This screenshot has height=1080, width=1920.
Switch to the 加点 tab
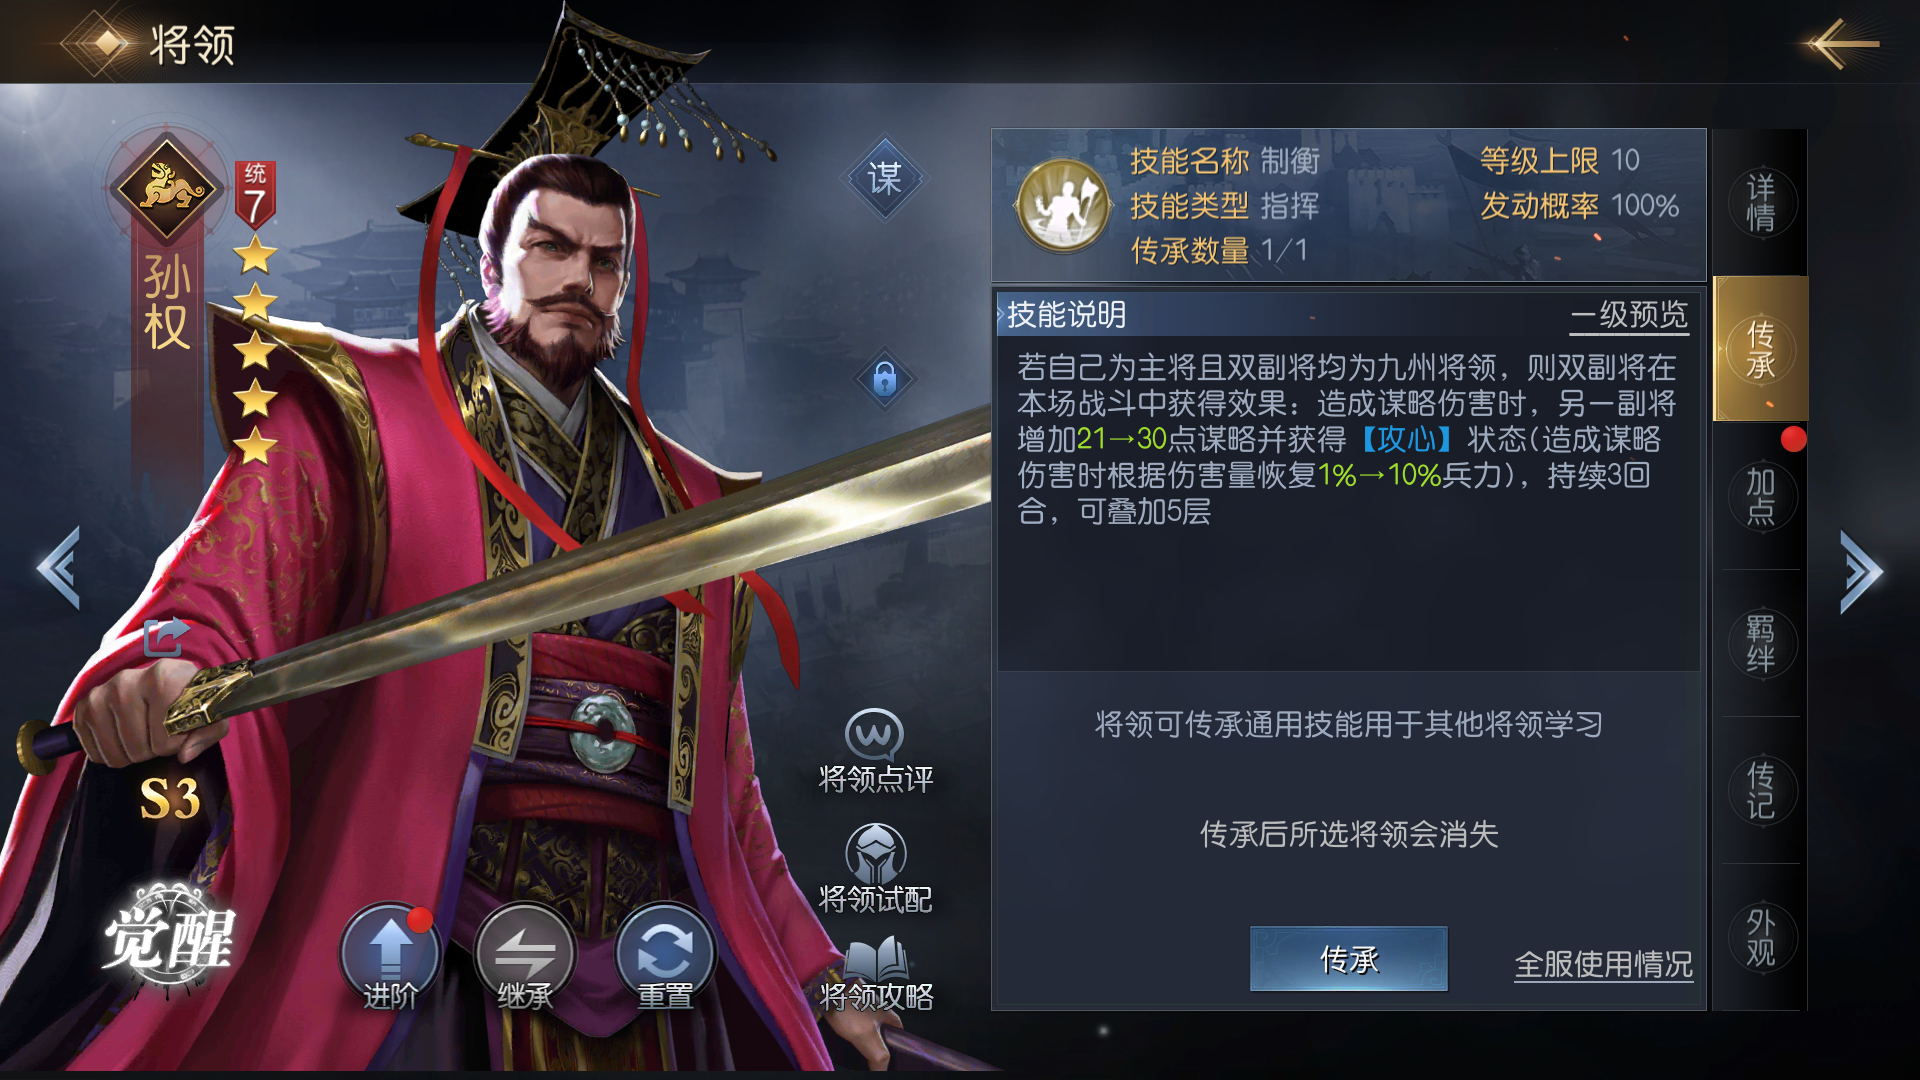(x=1760, y=496)
